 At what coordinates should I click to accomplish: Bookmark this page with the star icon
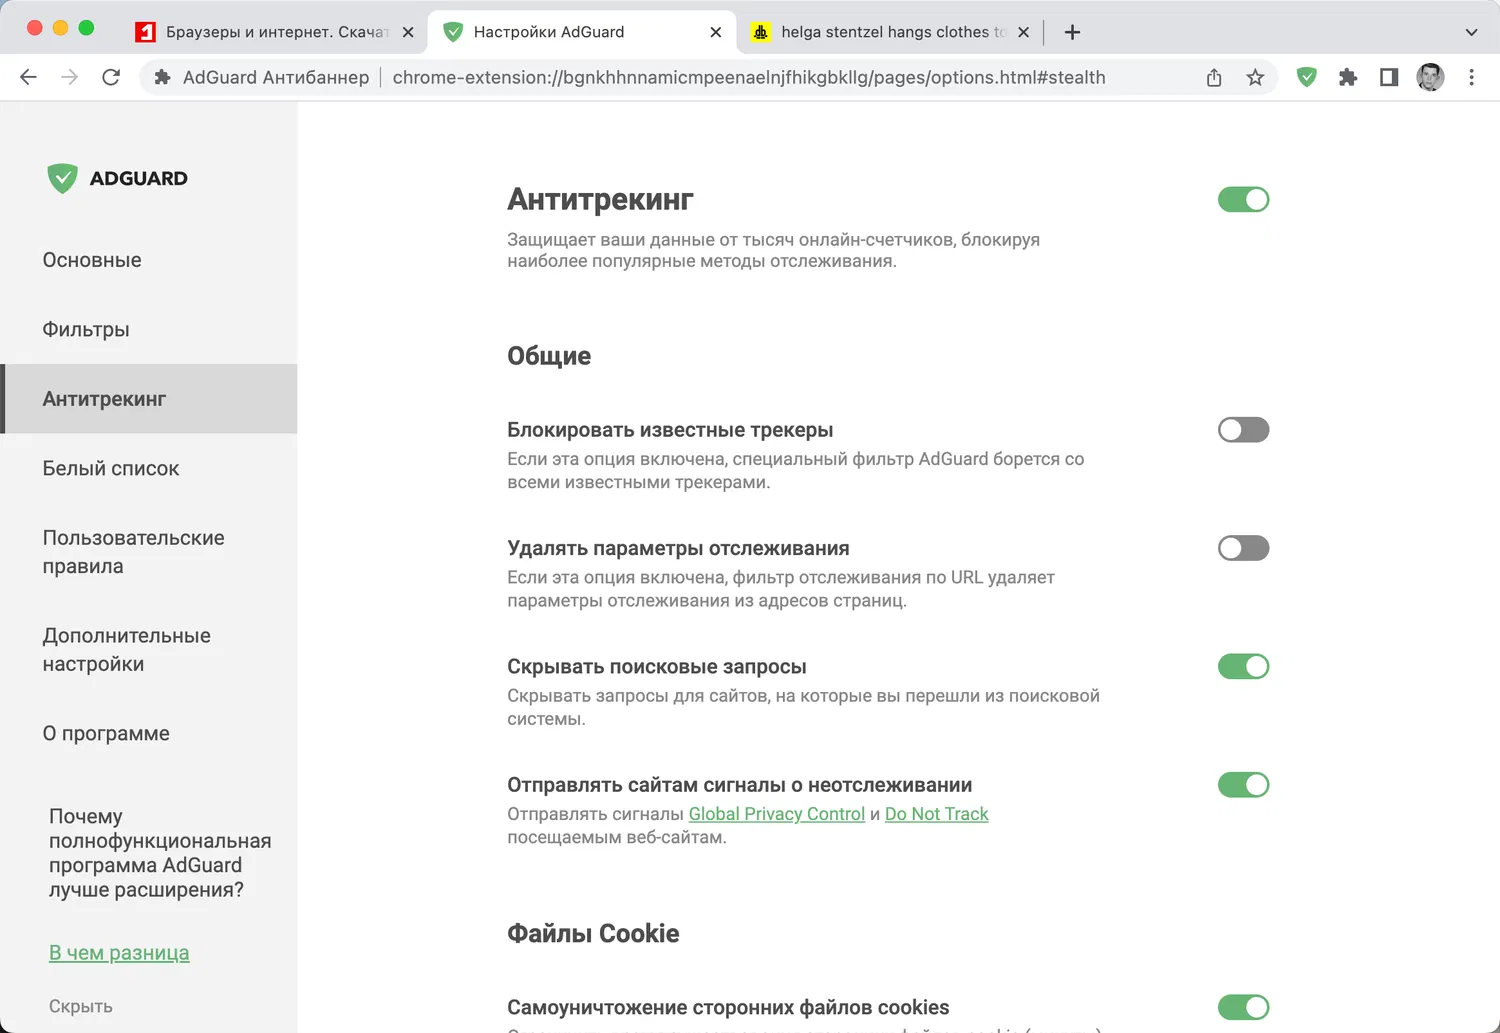click(1255, 77)
